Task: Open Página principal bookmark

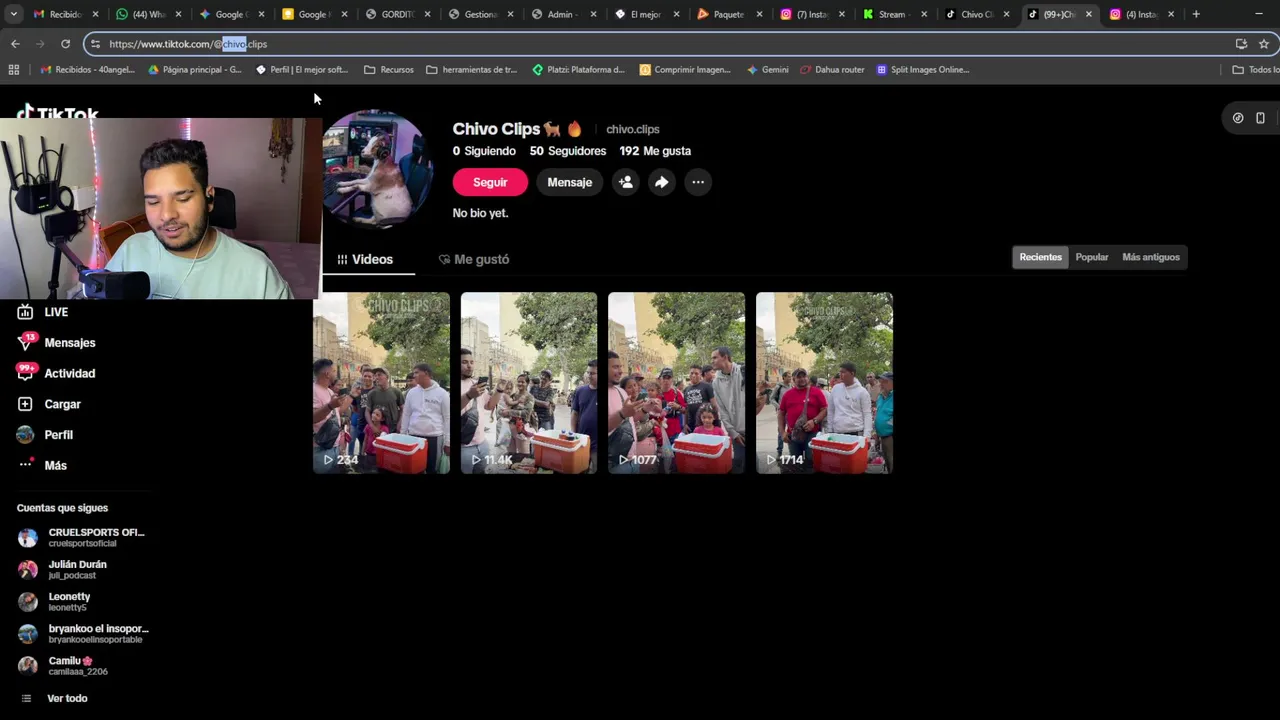Action: click(195, 70)
